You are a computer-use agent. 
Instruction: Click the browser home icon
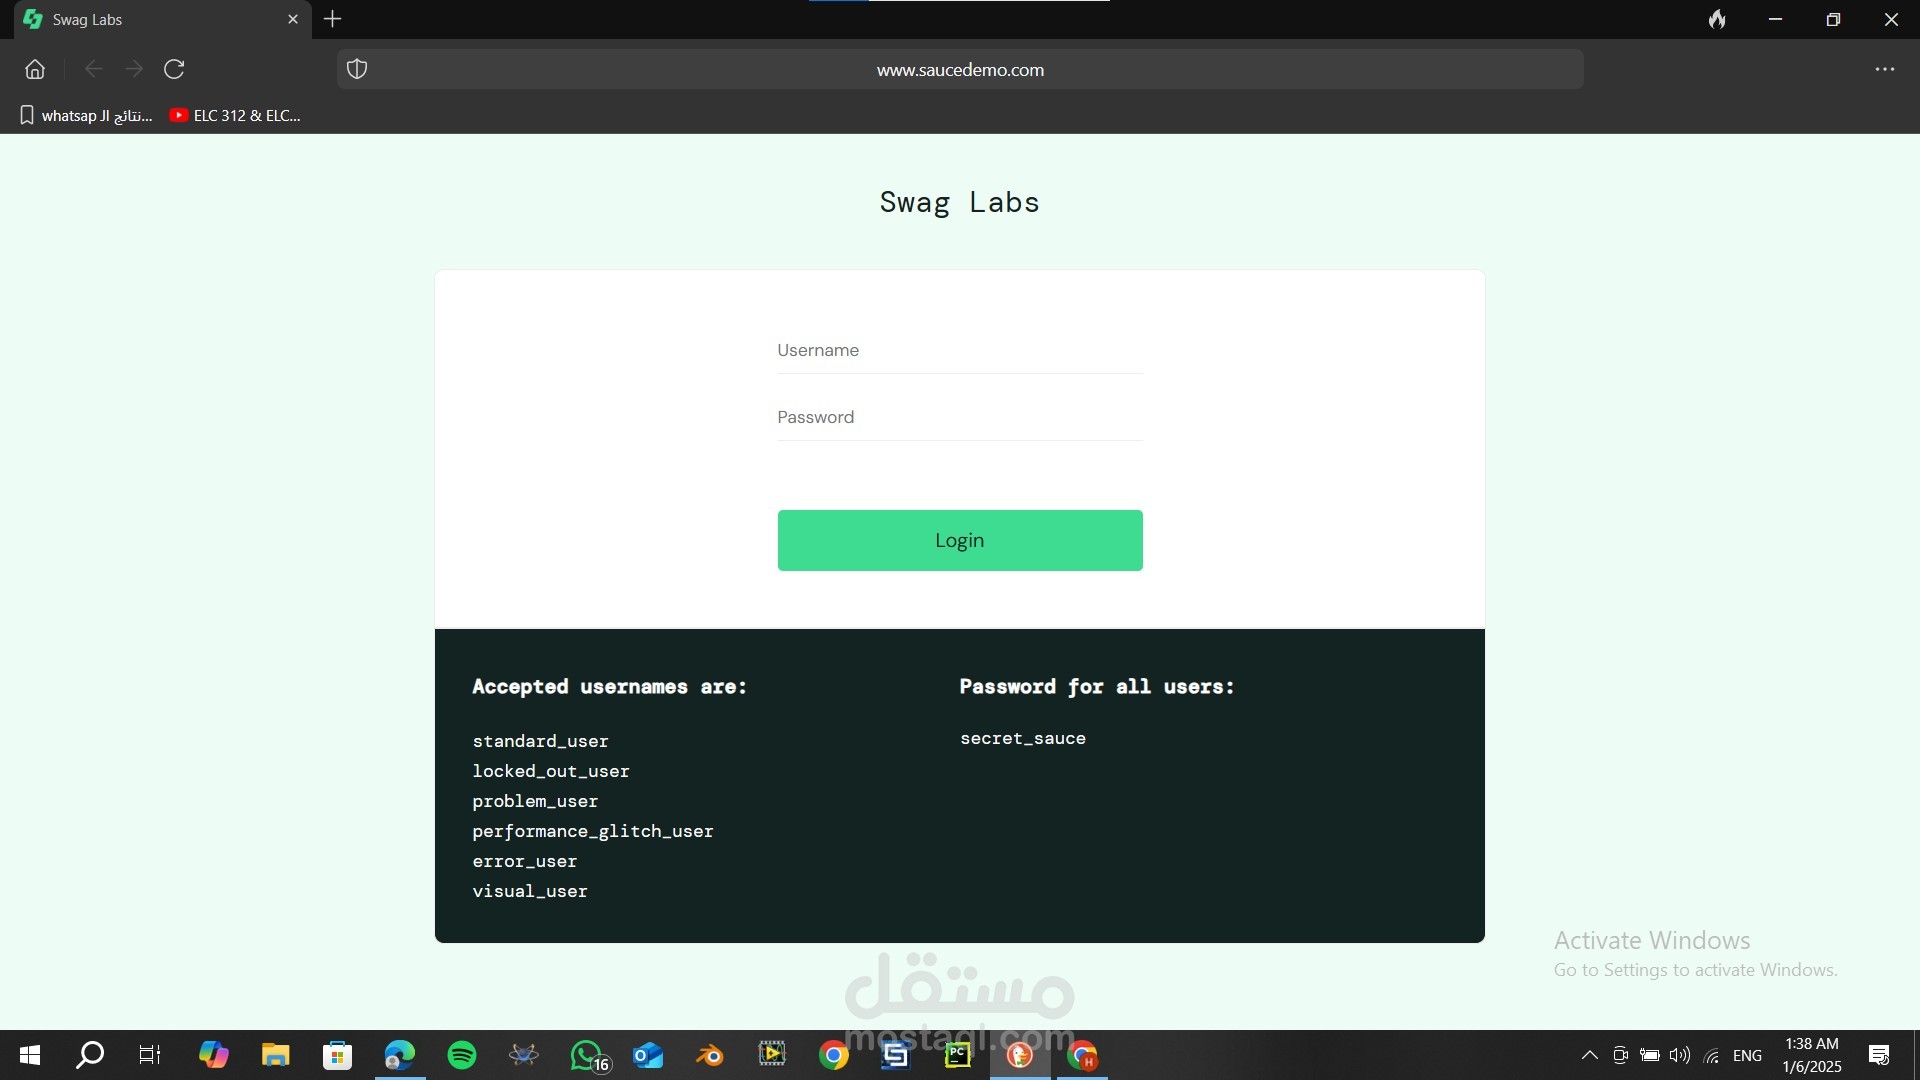point(35,69)
